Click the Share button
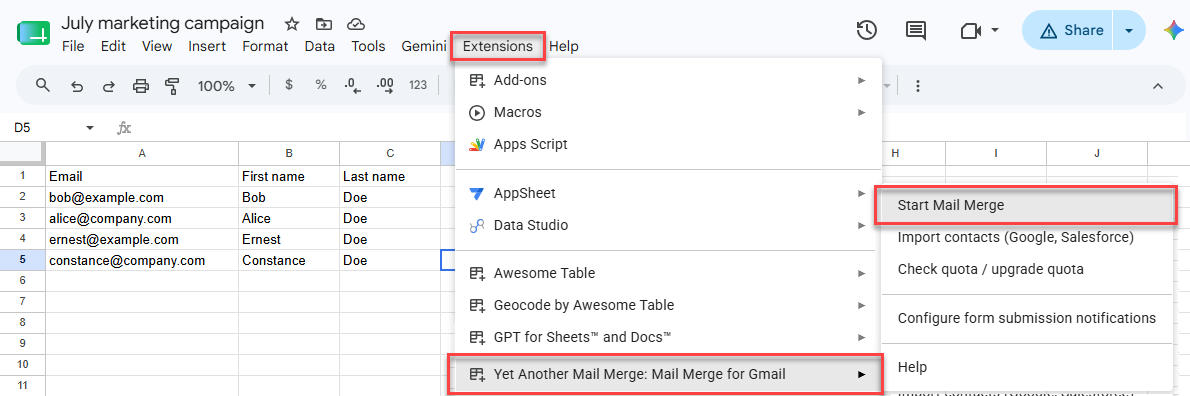Viewport: 1190px width, 396px height. click(x=1068, y=30)
